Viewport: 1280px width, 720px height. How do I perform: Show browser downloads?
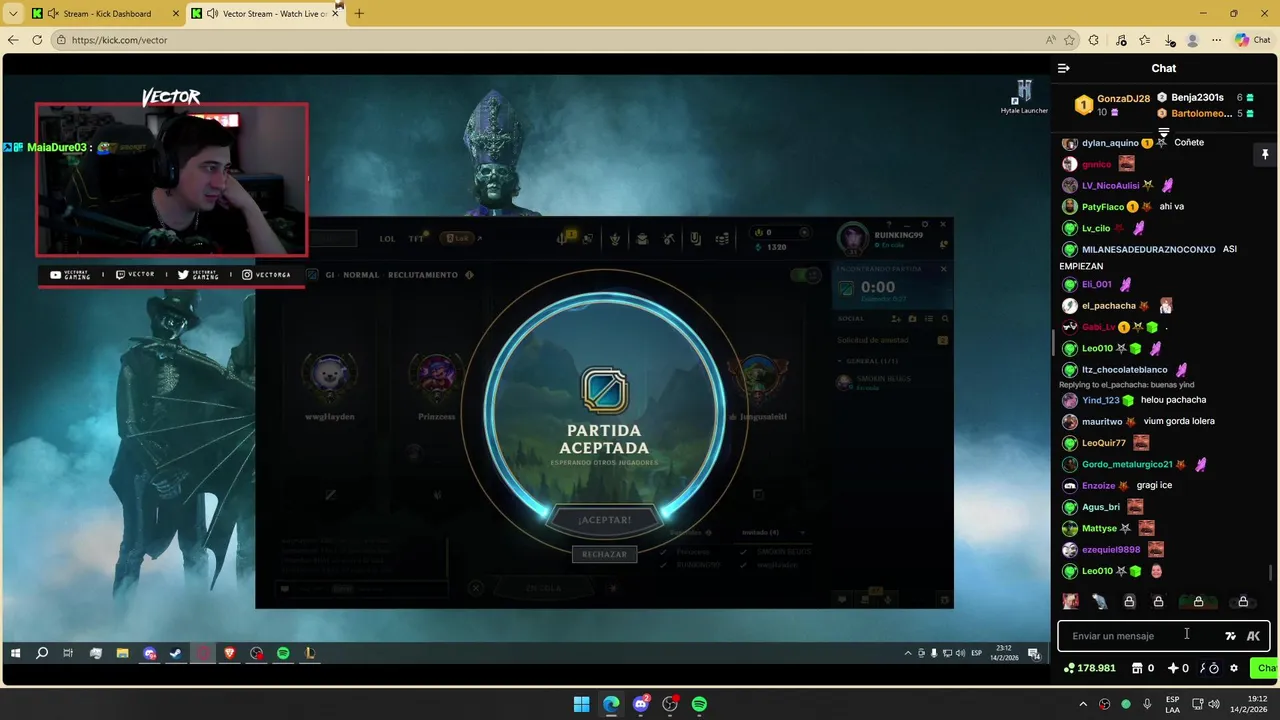tap(1170, 40)
